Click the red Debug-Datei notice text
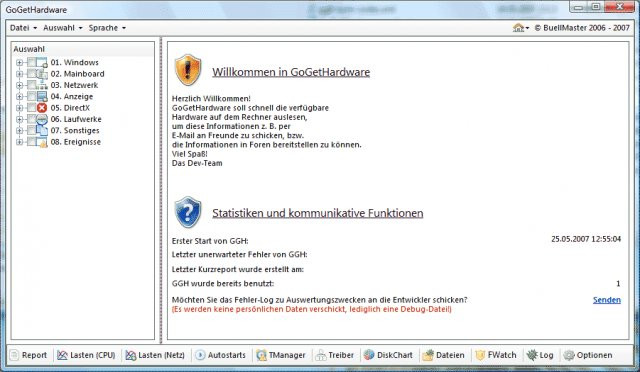The image size is (640, 372). point(311,309)
